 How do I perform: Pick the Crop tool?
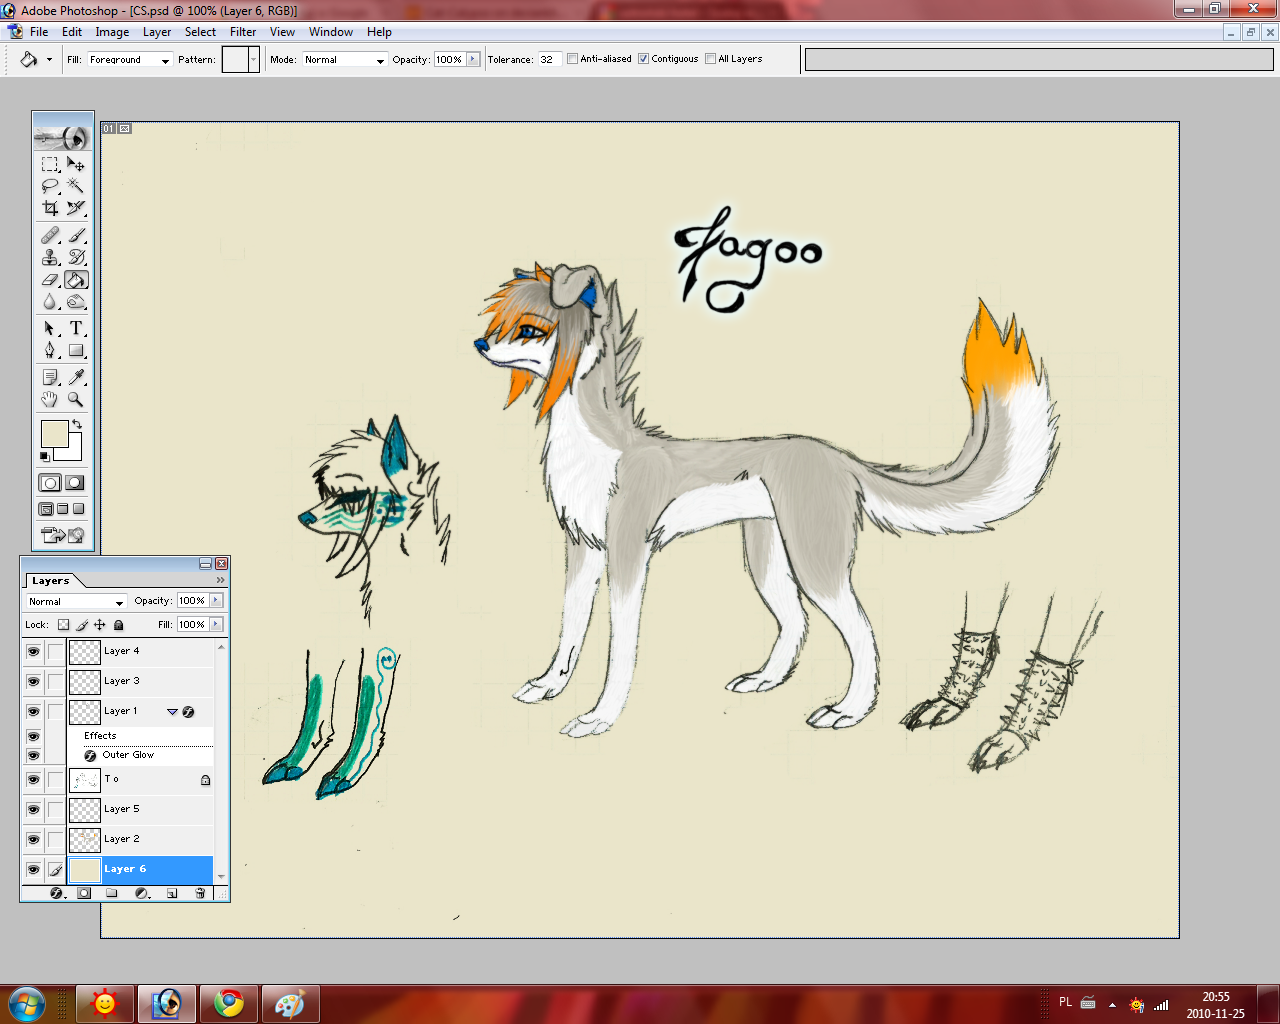point(48,208)
